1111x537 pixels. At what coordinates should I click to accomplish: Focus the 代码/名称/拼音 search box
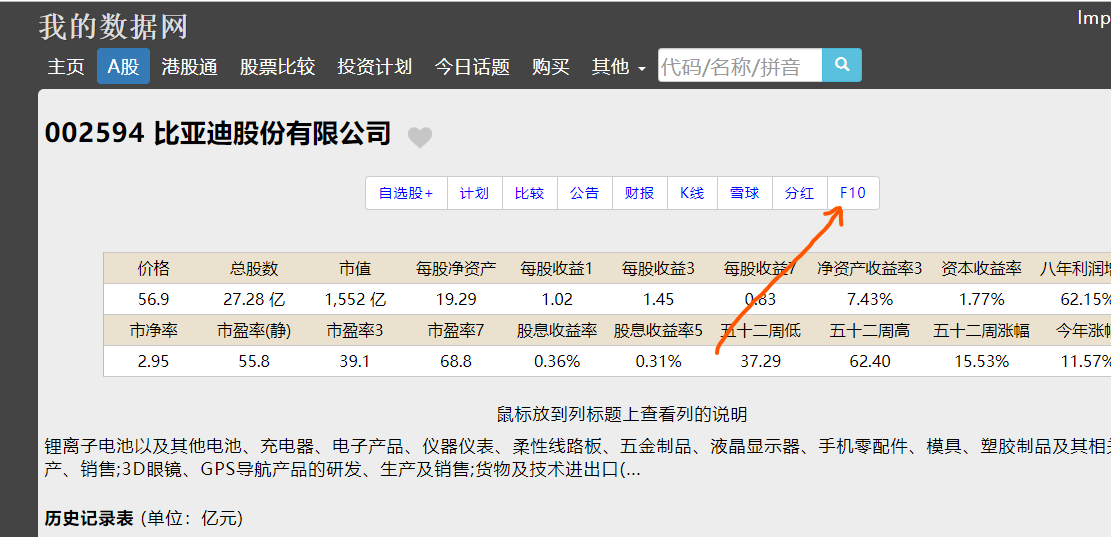pyautogui.click(x=740, y=65)
